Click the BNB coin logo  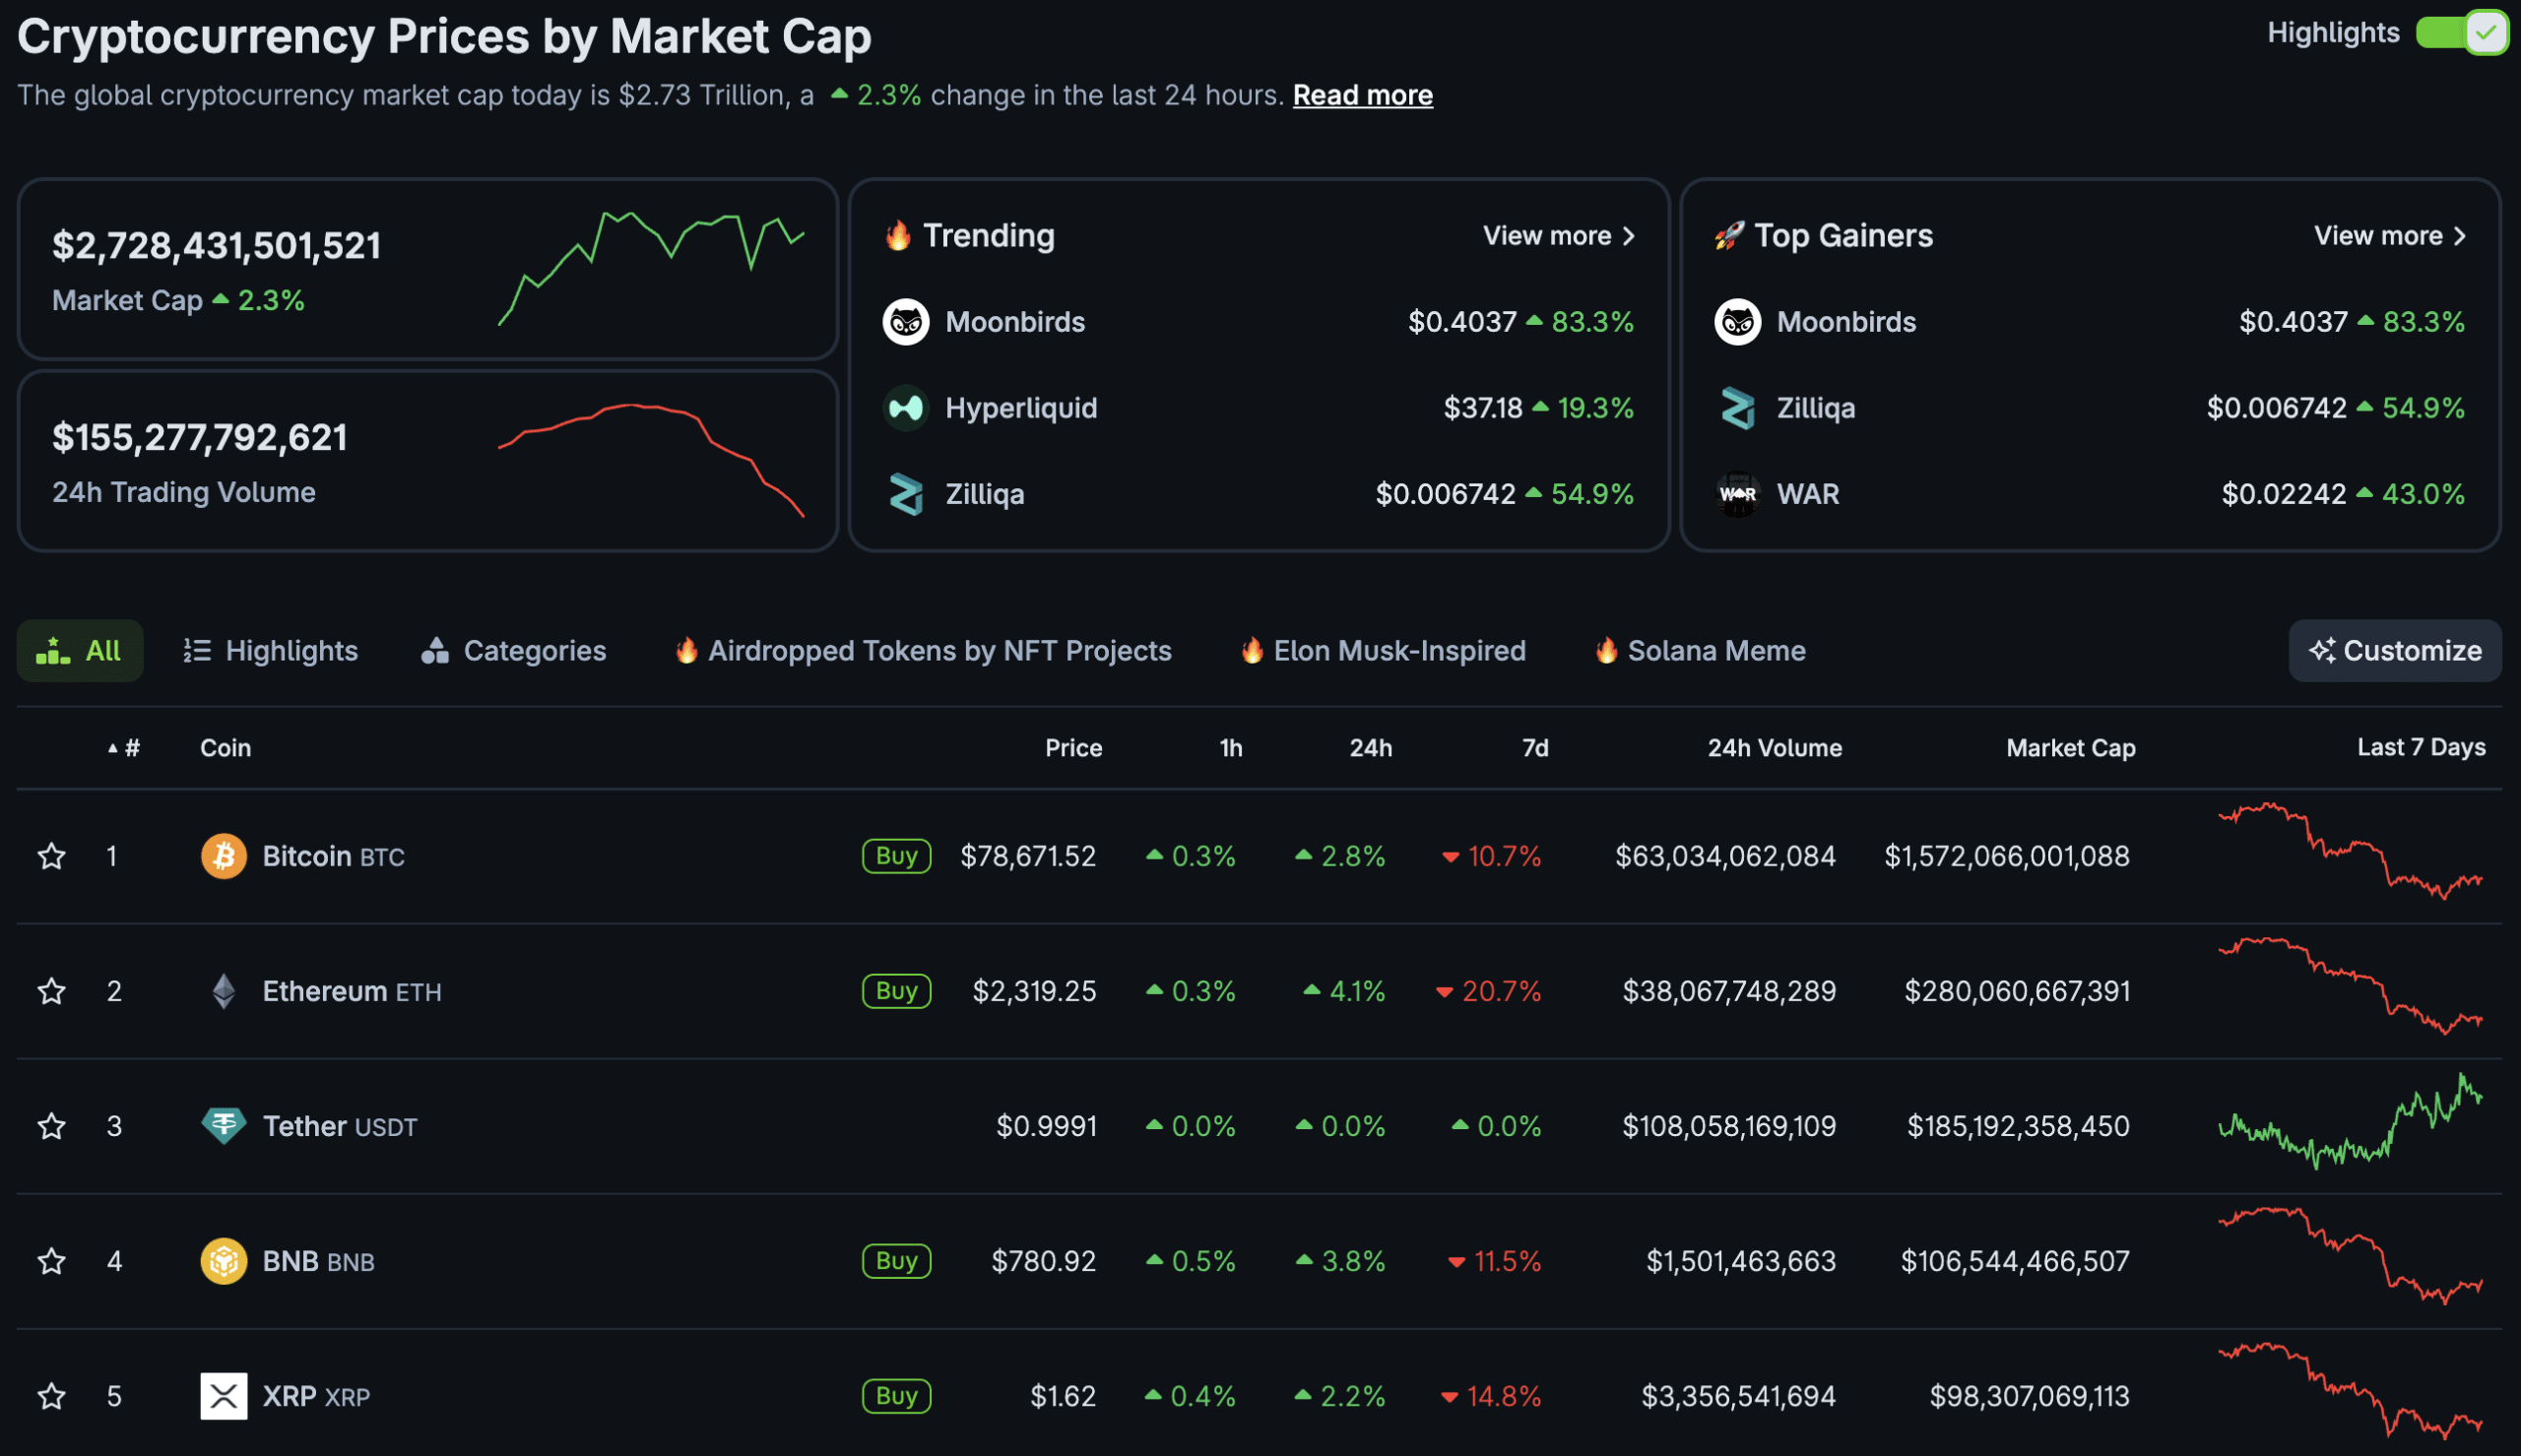(x=224, y=1260)
